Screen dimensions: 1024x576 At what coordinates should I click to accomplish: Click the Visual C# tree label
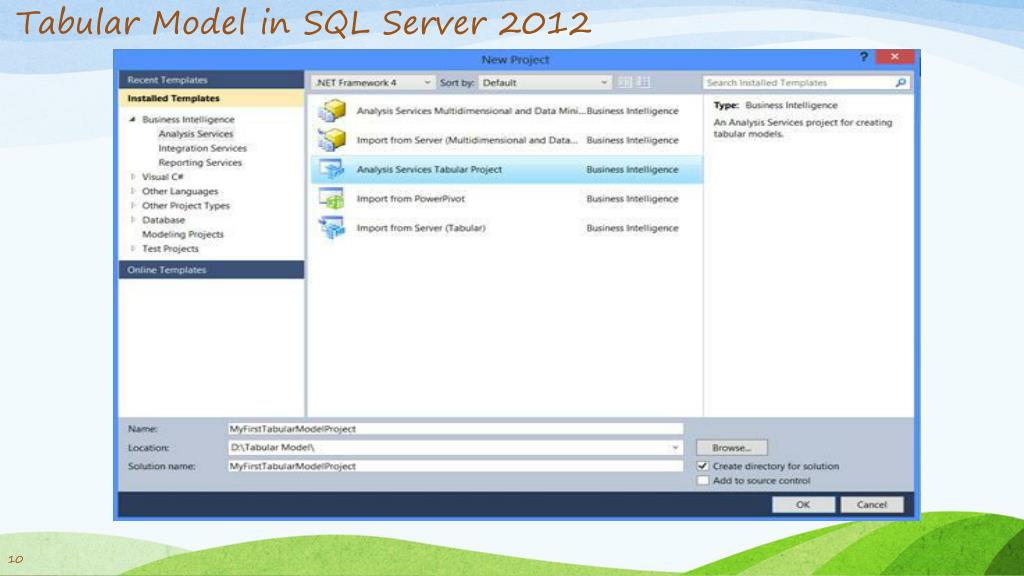[x=163, y=177]
